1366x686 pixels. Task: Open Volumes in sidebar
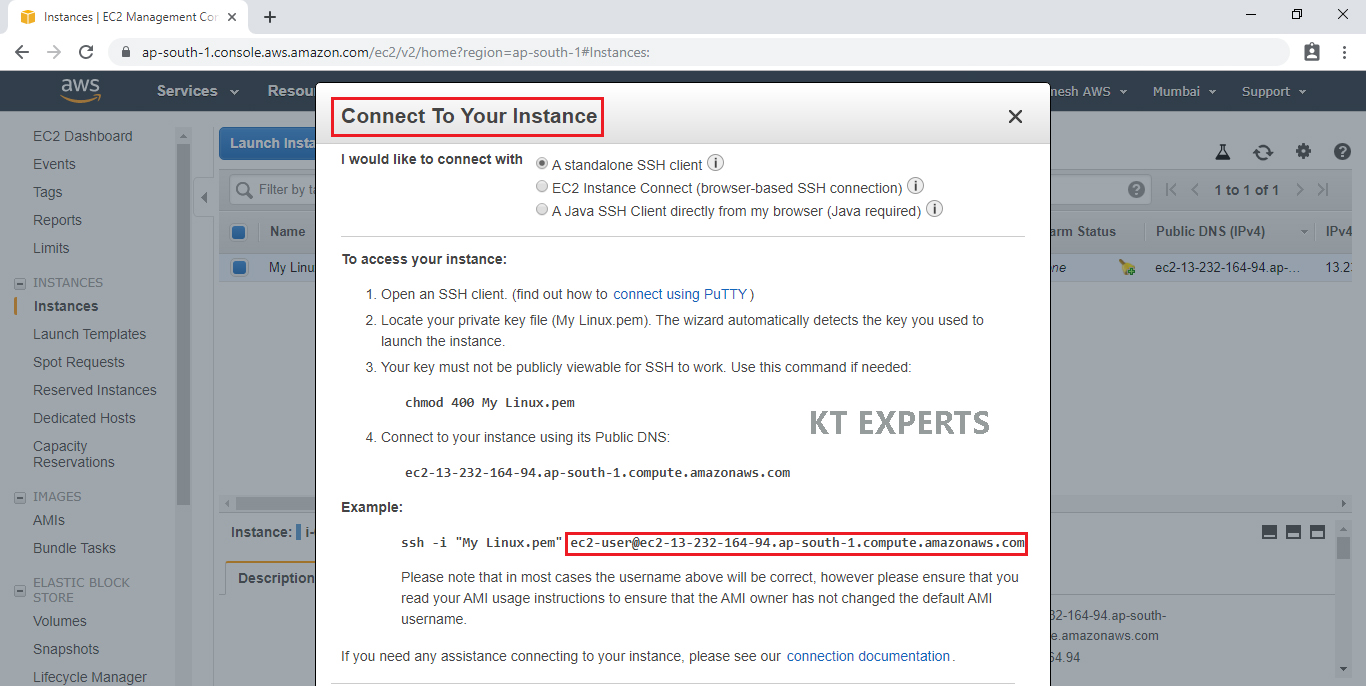click(x=60, y=621)
